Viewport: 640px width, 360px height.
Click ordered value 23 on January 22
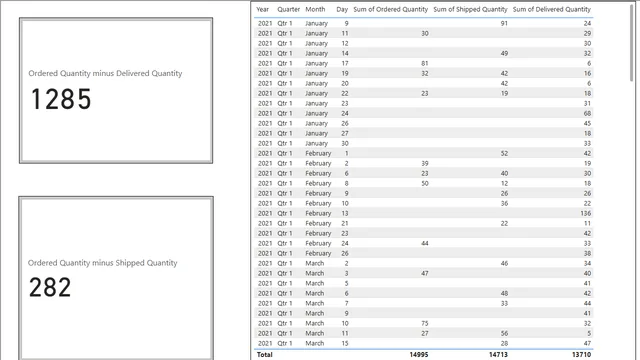425,93
